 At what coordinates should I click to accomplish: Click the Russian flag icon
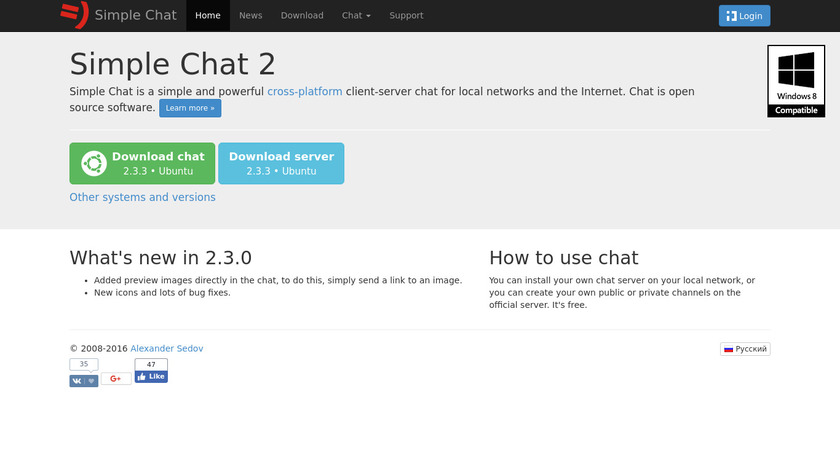point(729,349)
